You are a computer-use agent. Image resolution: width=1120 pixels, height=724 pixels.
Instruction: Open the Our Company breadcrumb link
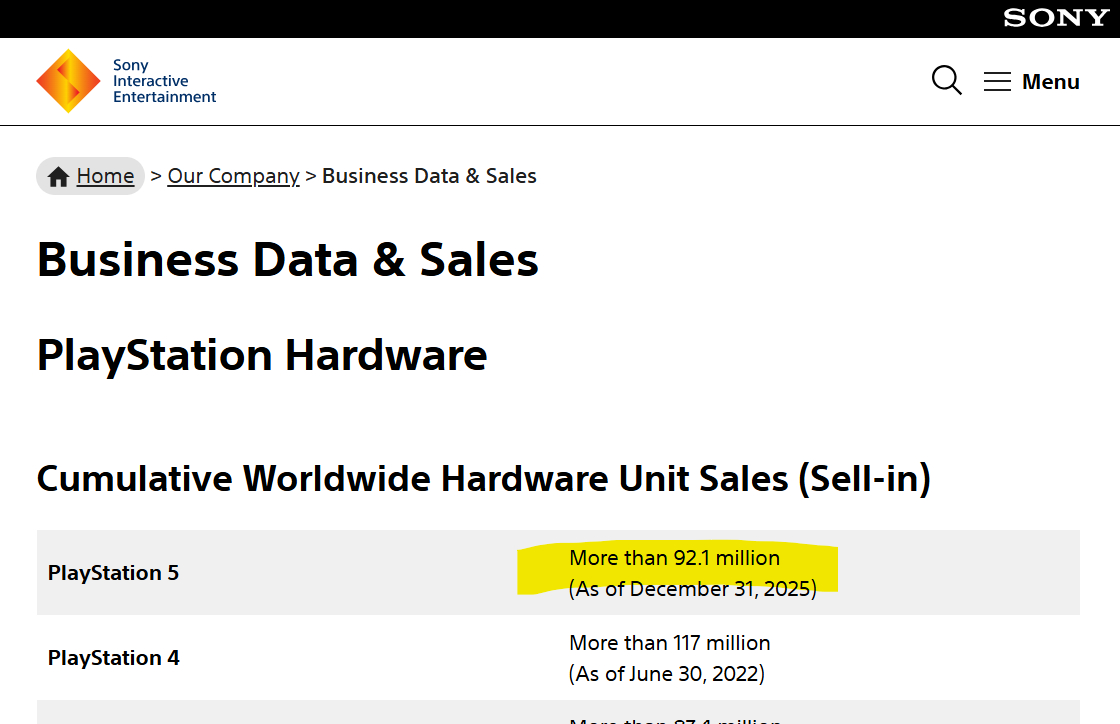233,176
